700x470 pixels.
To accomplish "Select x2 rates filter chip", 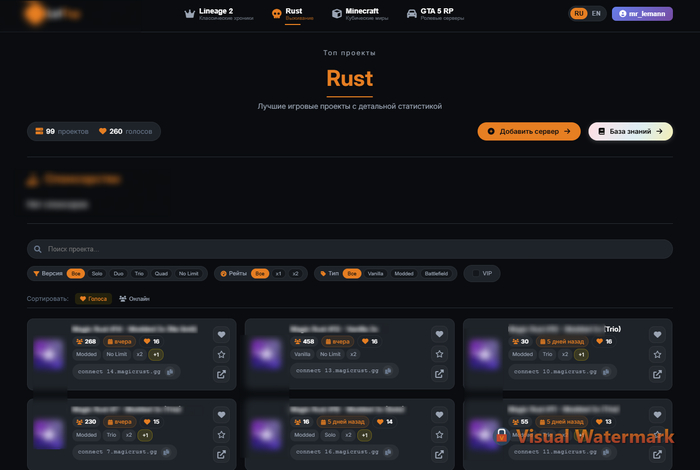I will 295,274.
